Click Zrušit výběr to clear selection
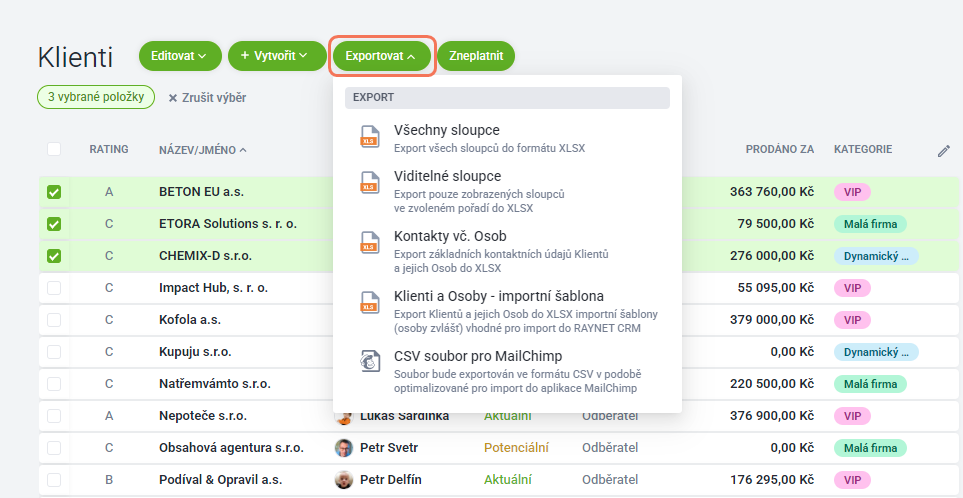 pyautogui.click(x=208, y=98)
